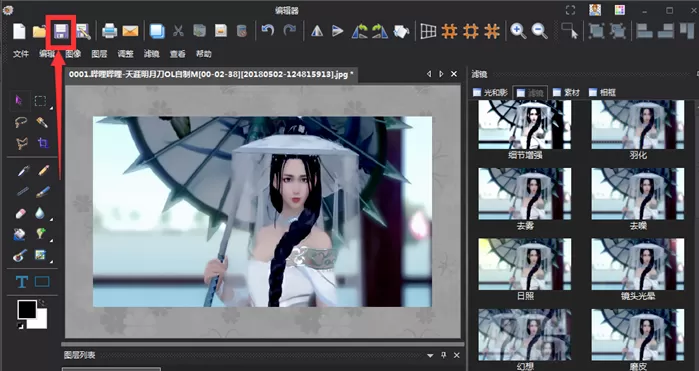Switch to the 光和影 tab
This screenshot has width=699, height=371.
(490, 92)
